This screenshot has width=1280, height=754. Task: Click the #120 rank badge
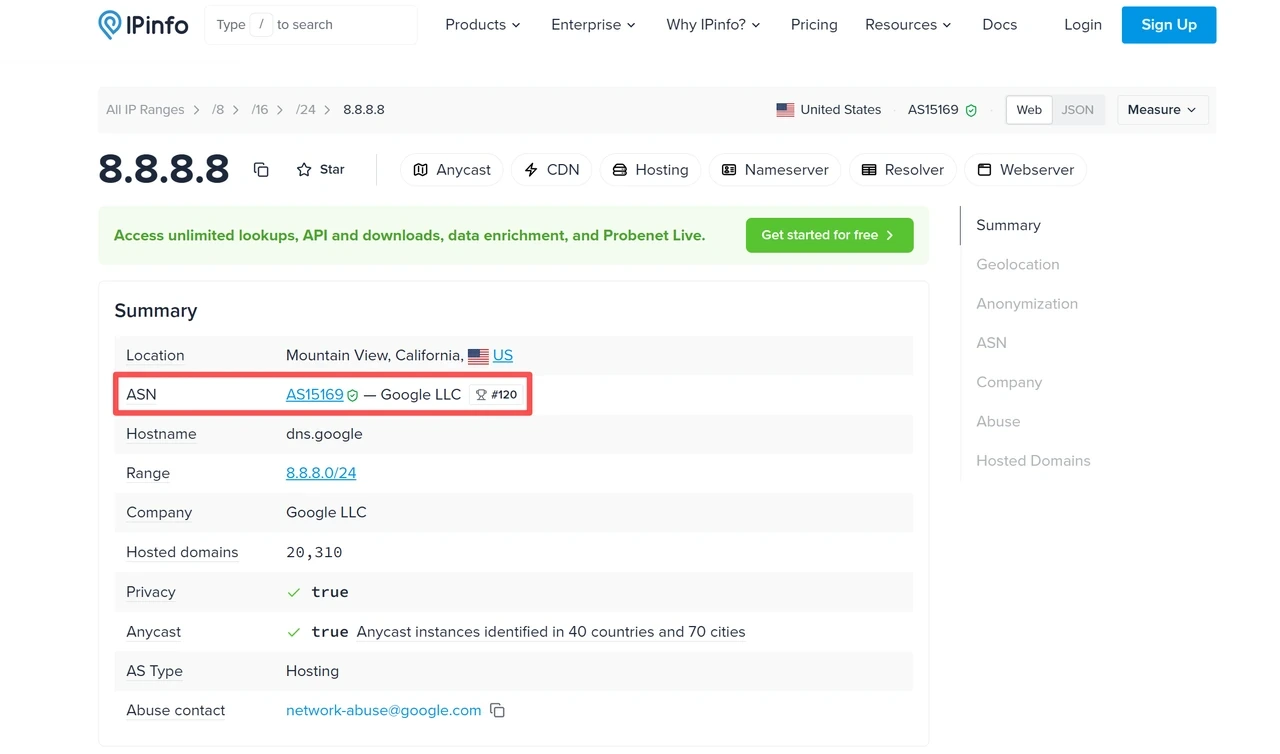496,395
